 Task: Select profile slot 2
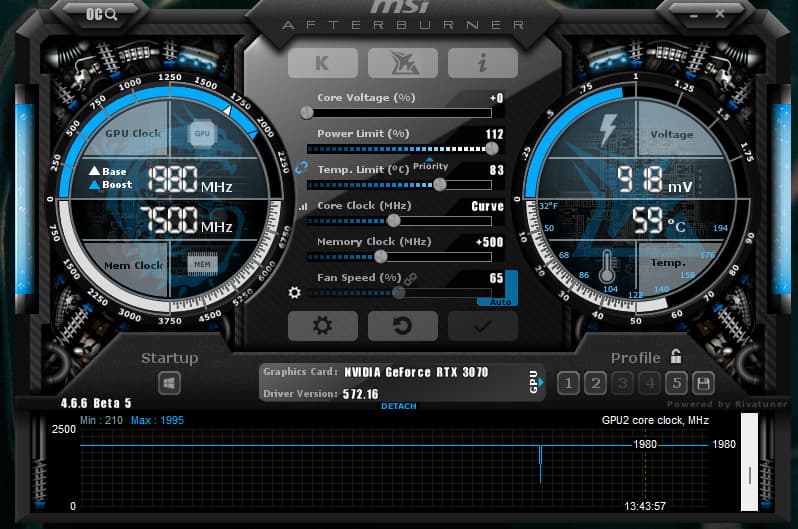(595, 383)
